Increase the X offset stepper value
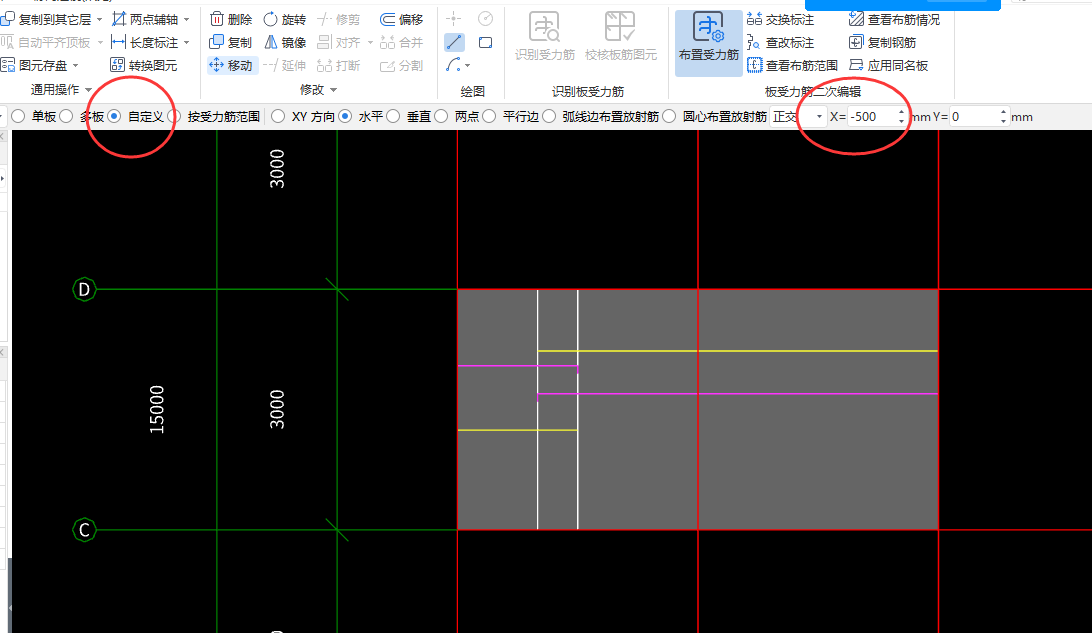1092x633 pixels. (902, 112)
